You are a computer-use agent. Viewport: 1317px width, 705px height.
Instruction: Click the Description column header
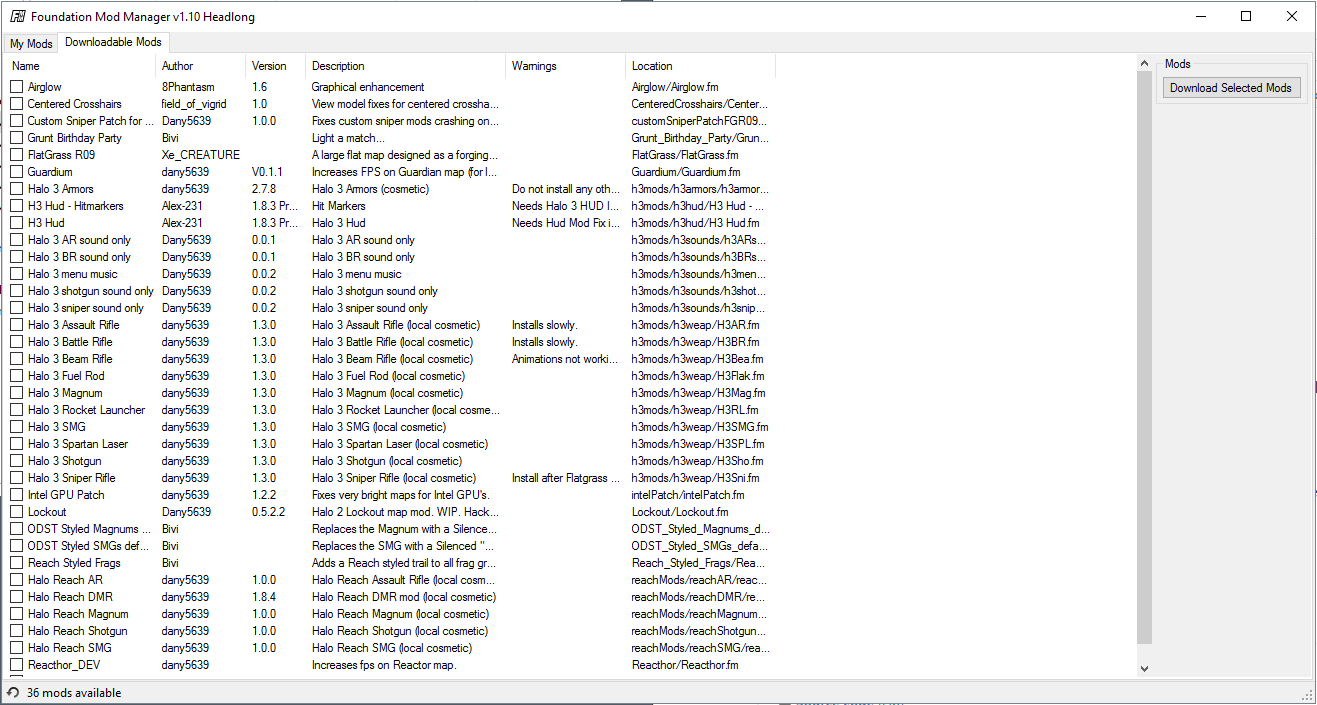coord(405,66)
